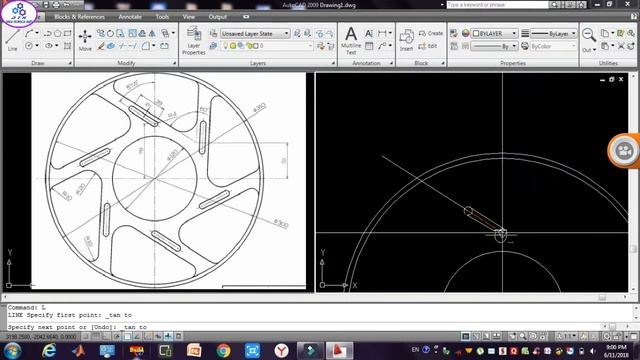Open the layer 0 selection dropdown
640x360 pixels.
(x=267, y=46)
